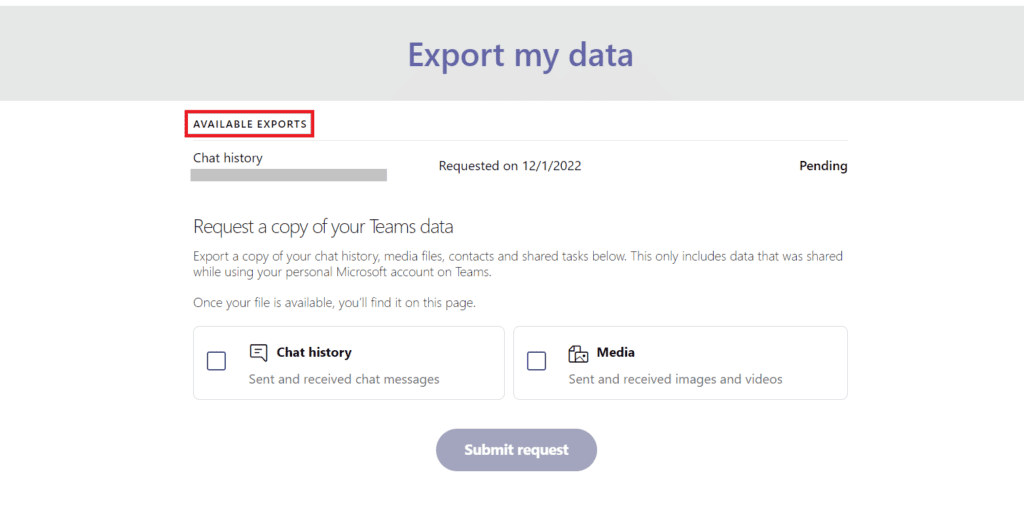
Task: Click the Once your file is available note
Action: 334,302
